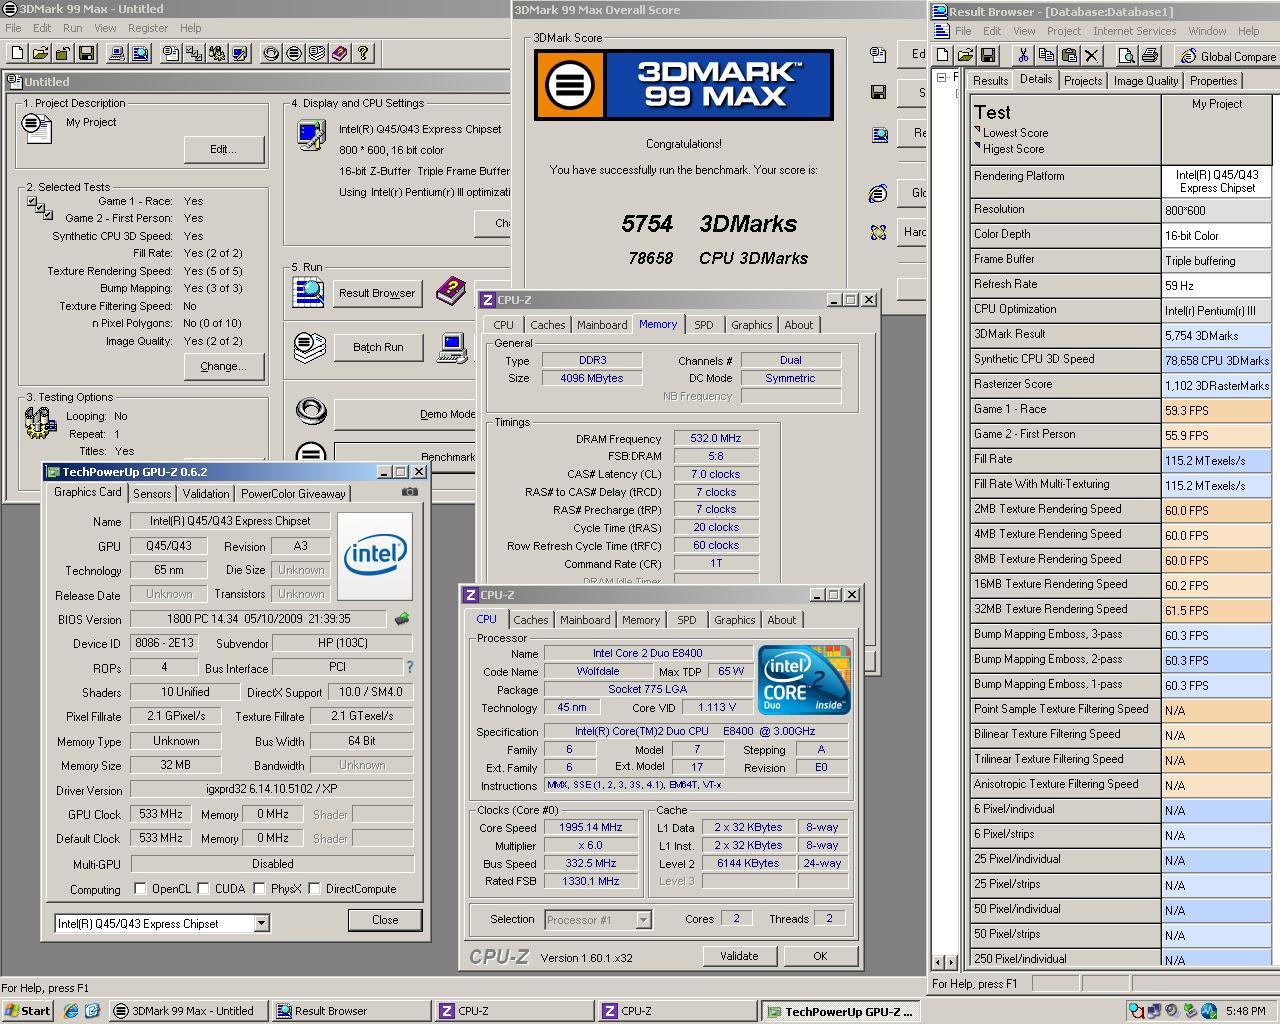Click Printer icon in Result Browser toolbar
This screenshot has height=1024, width=1280.
1149,56
